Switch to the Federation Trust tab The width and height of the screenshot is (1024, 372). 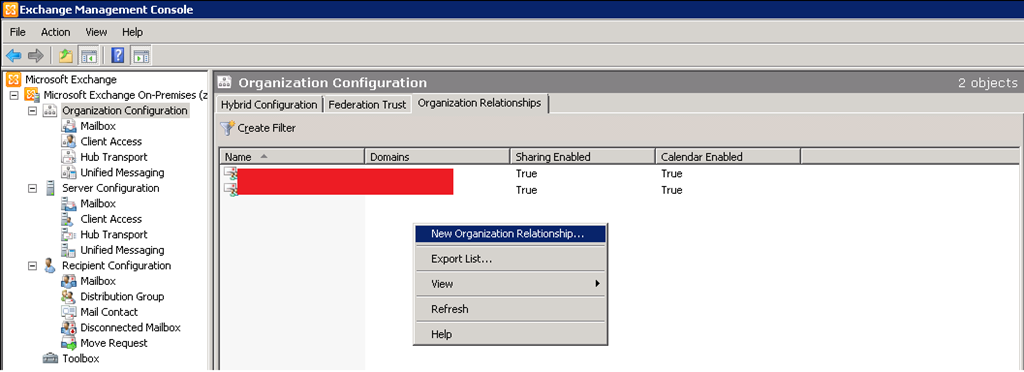tap(368, 104)
